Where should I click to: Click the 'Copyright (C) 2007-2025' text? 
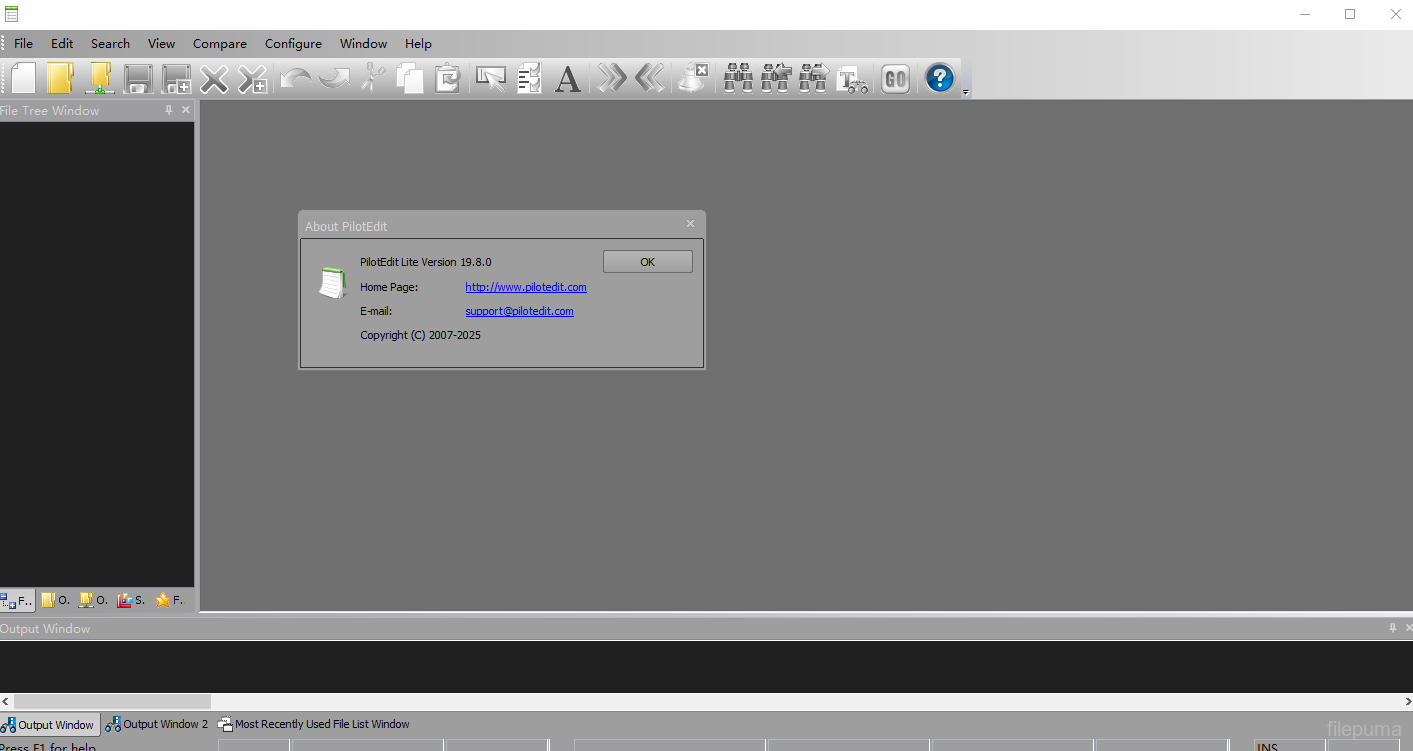coord(420,335)
